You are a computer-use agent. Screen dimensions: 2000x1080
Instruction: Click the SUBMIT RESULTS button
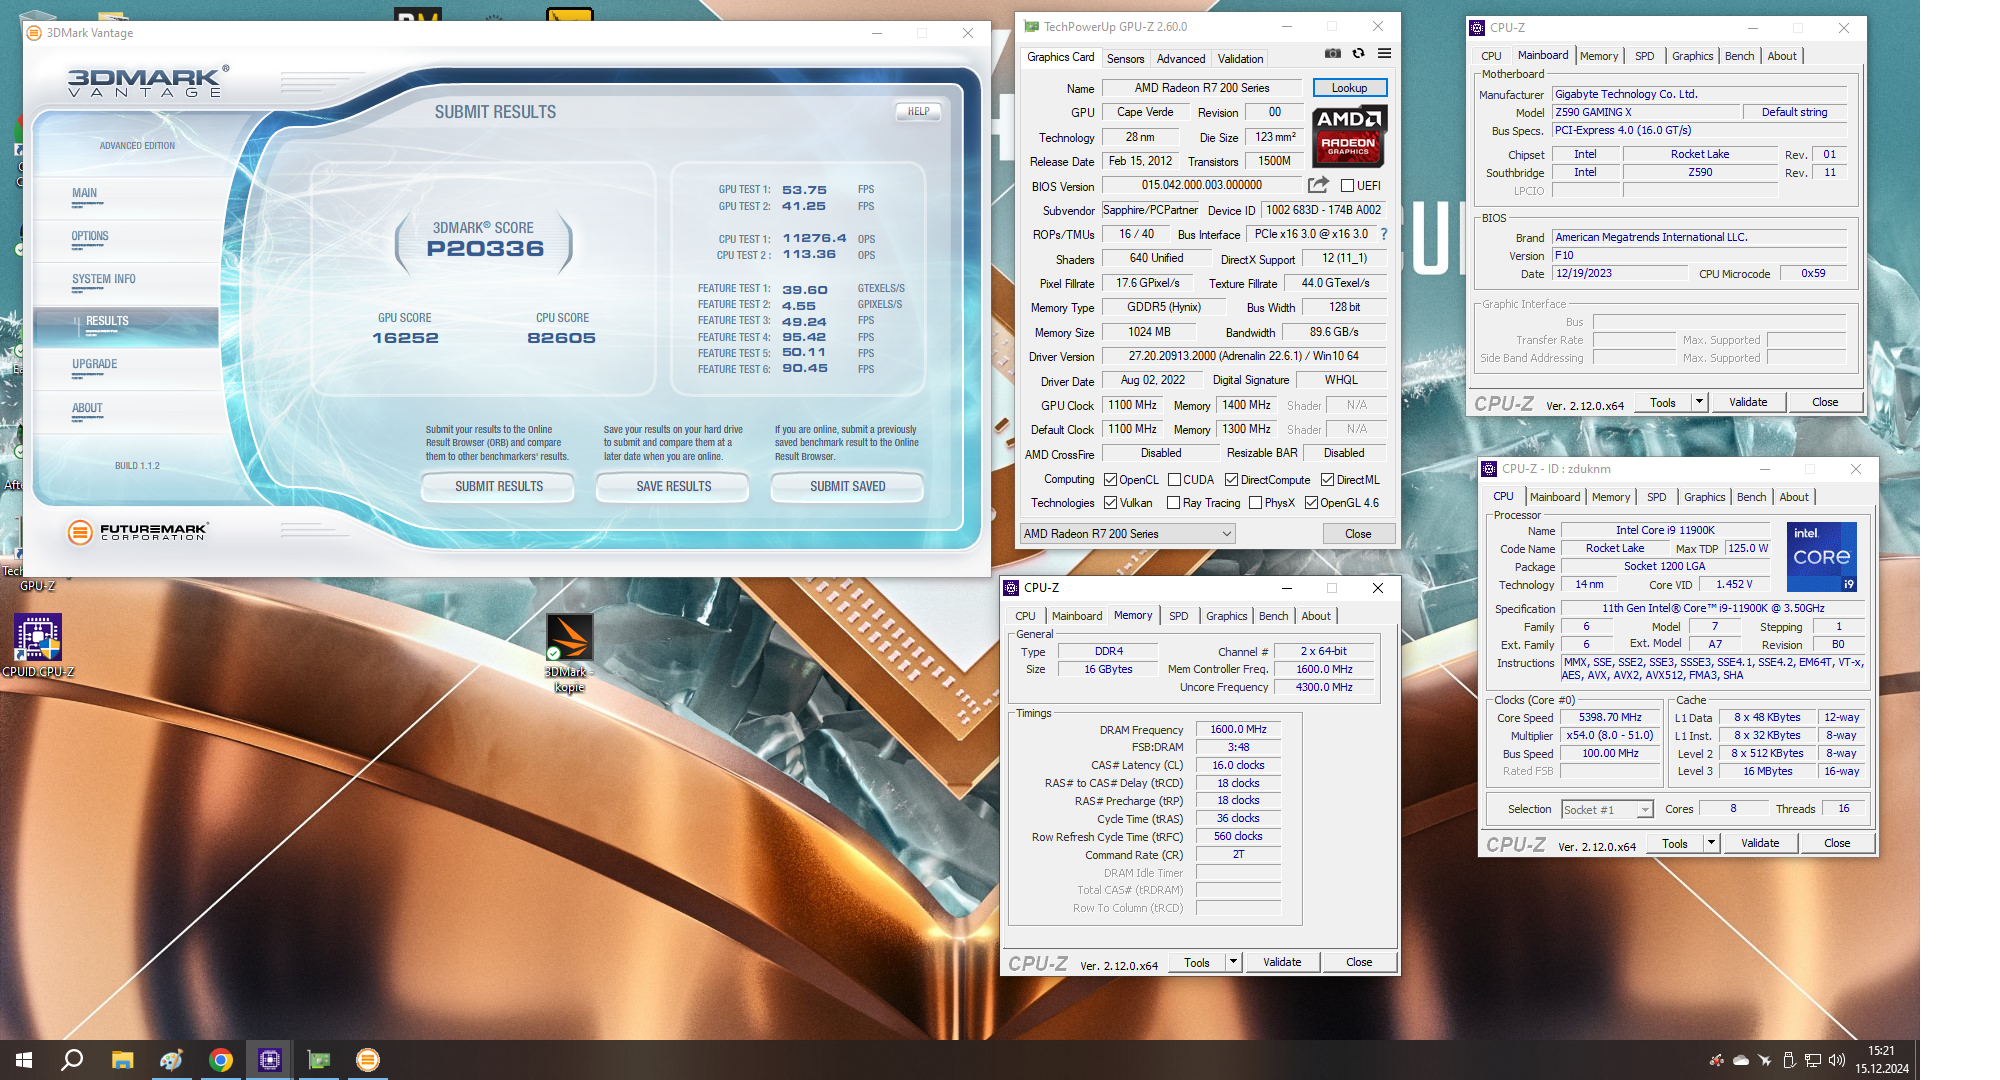tap(499, 487)
